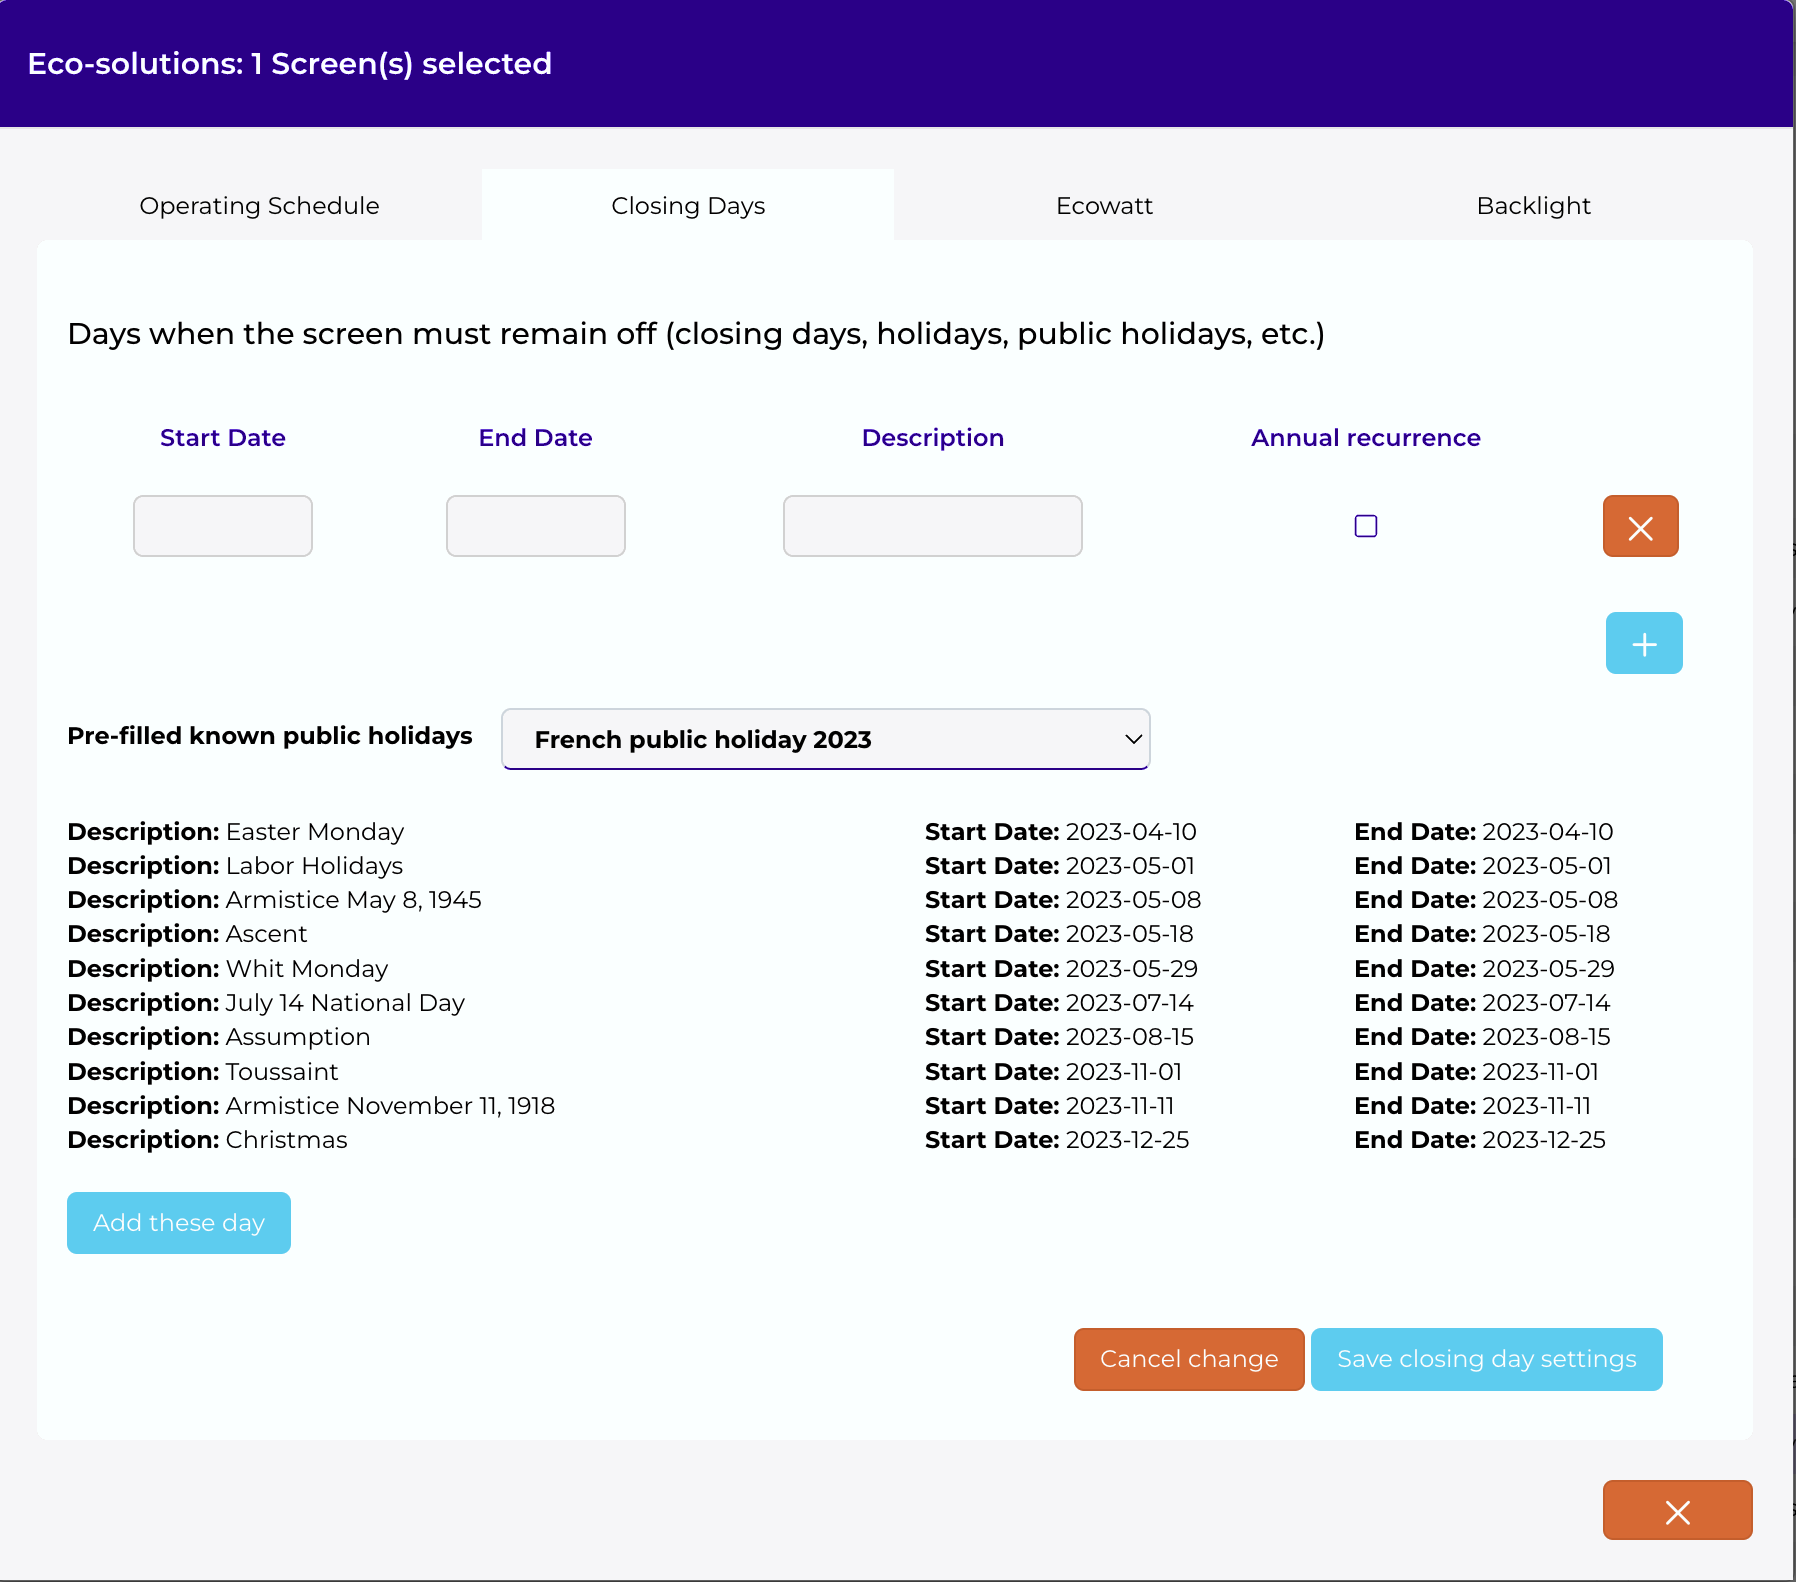
Task: Click into the End Date input box
Action: click(x=536, y=526)
